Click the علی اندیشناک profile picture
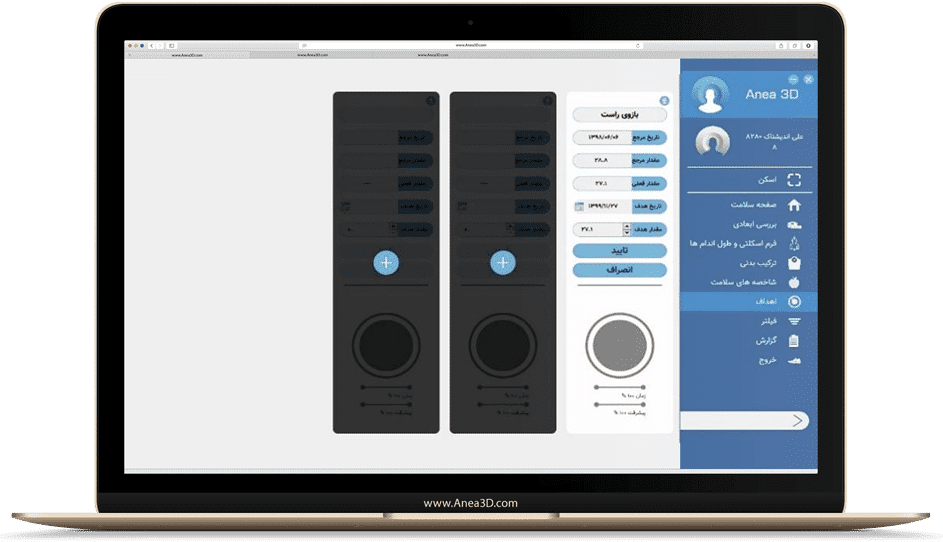The width and height of the screenshot is (943, 542). coord(713,143)
